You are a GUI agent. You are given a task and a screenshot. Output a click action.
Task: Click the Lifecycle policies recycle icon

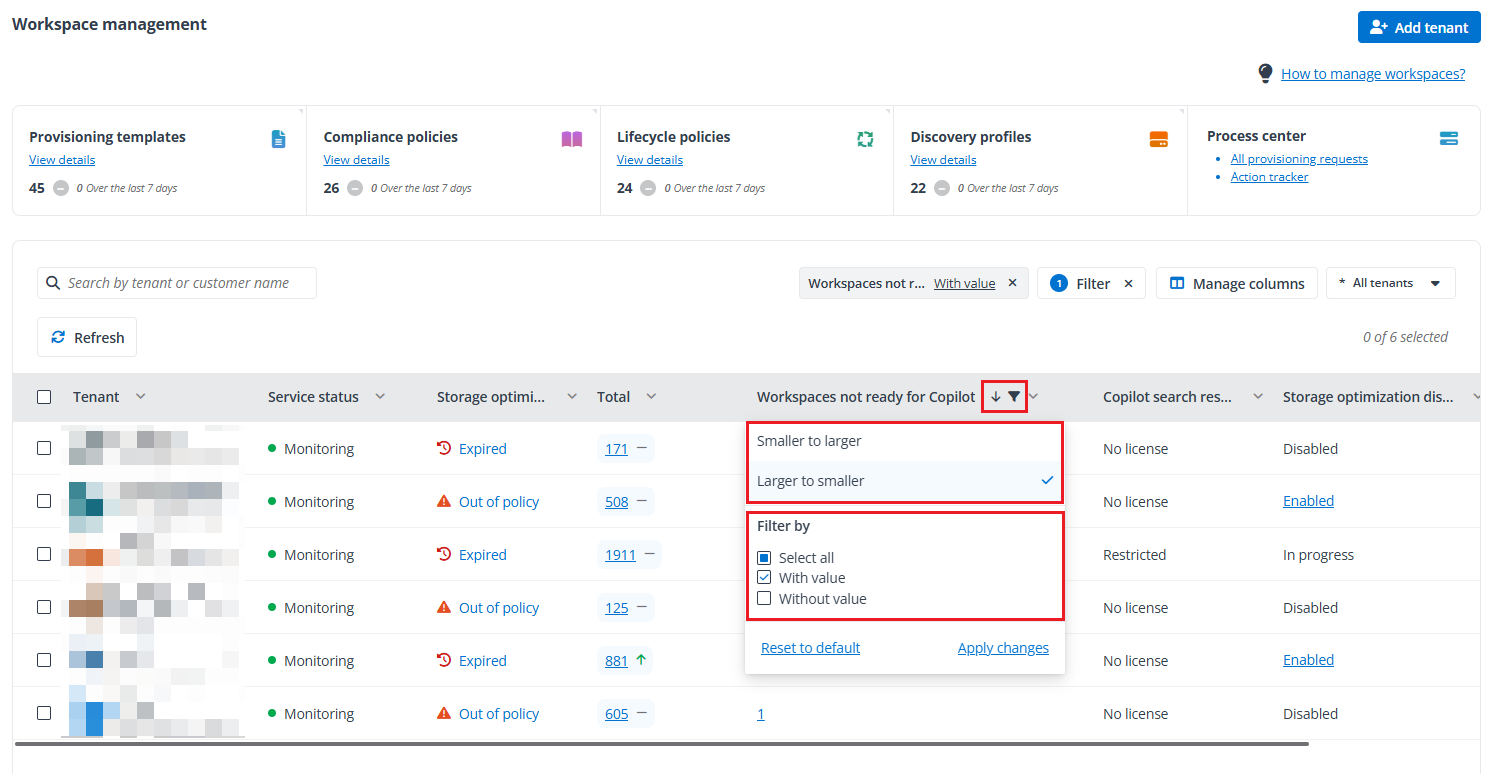(x=865, y=139)
